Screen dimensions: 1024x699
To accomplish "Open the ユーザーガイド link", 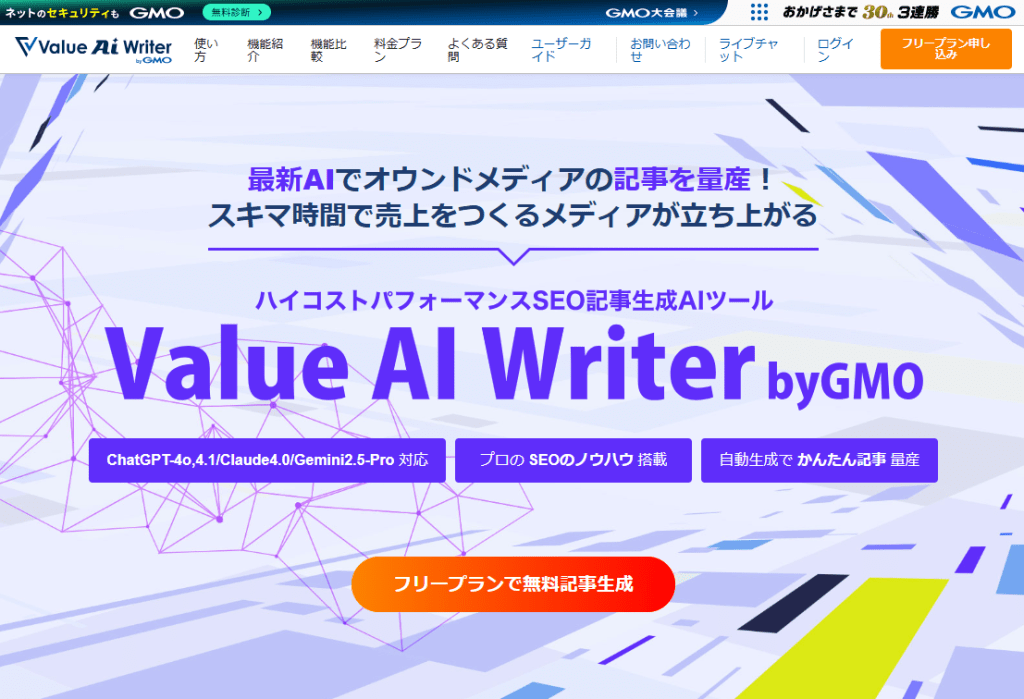I will click(561, 50).
